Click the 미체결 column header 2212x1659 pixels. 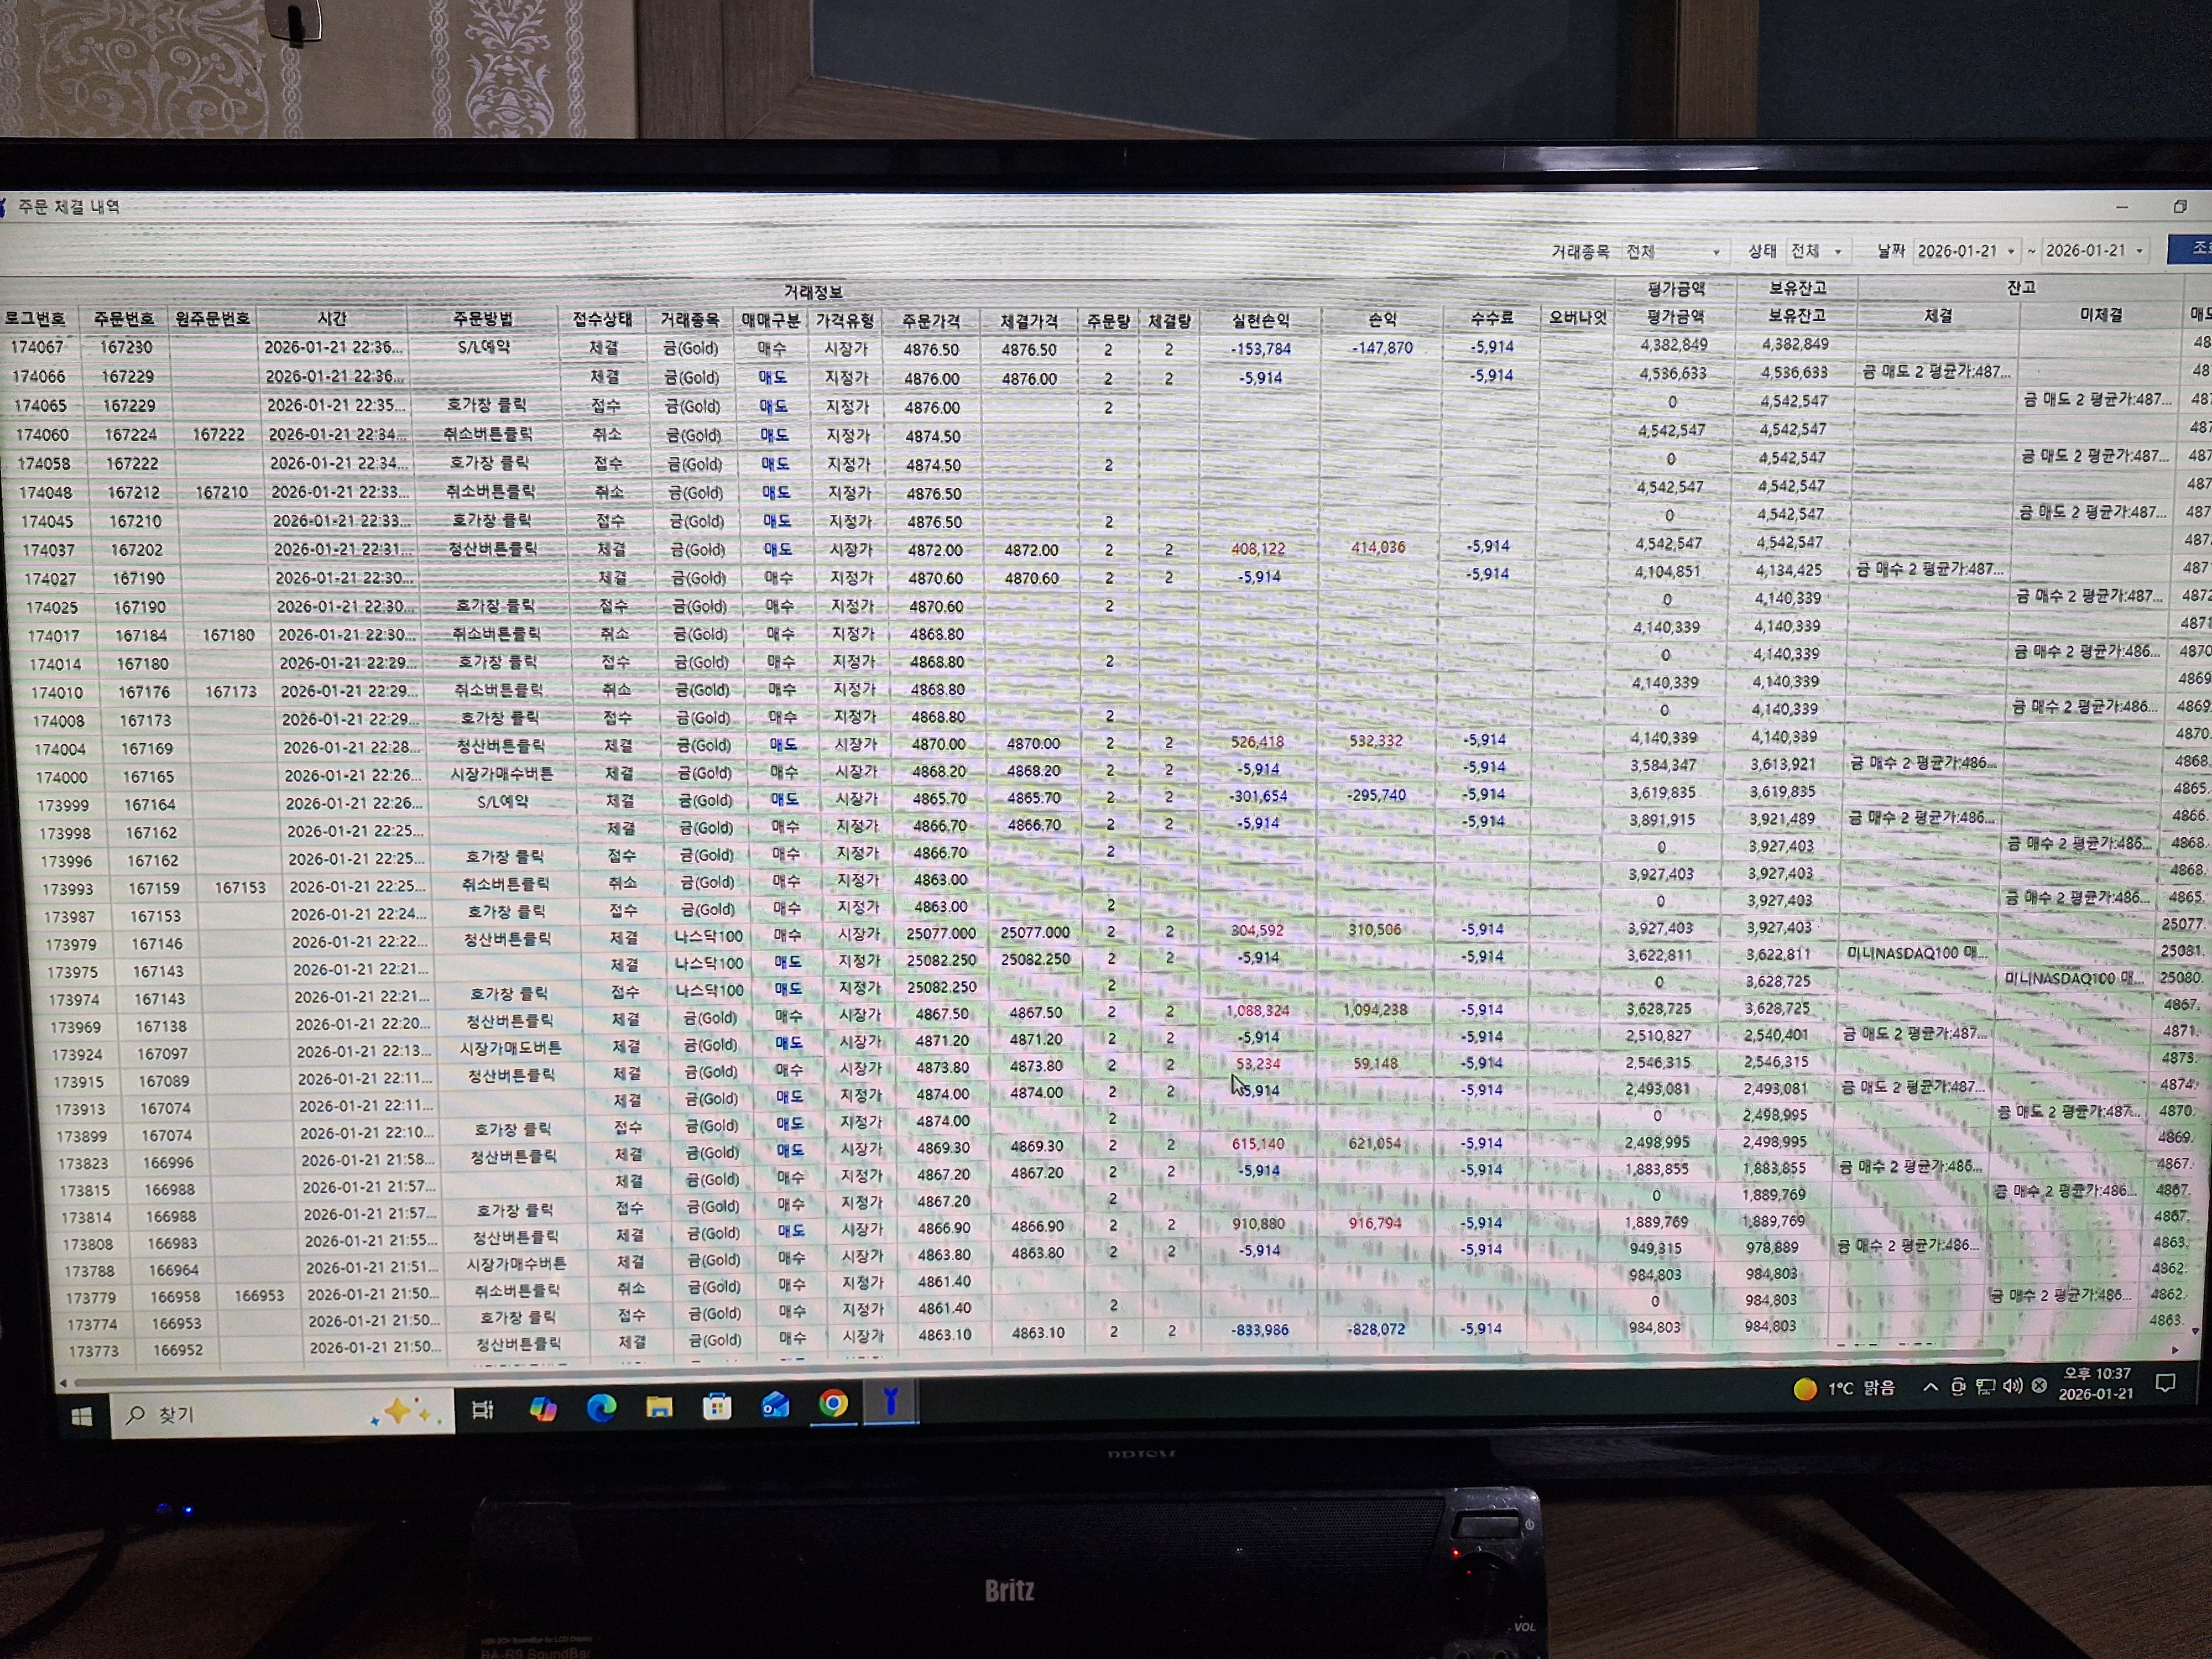pyautogui.click(x=2101, y=315)
